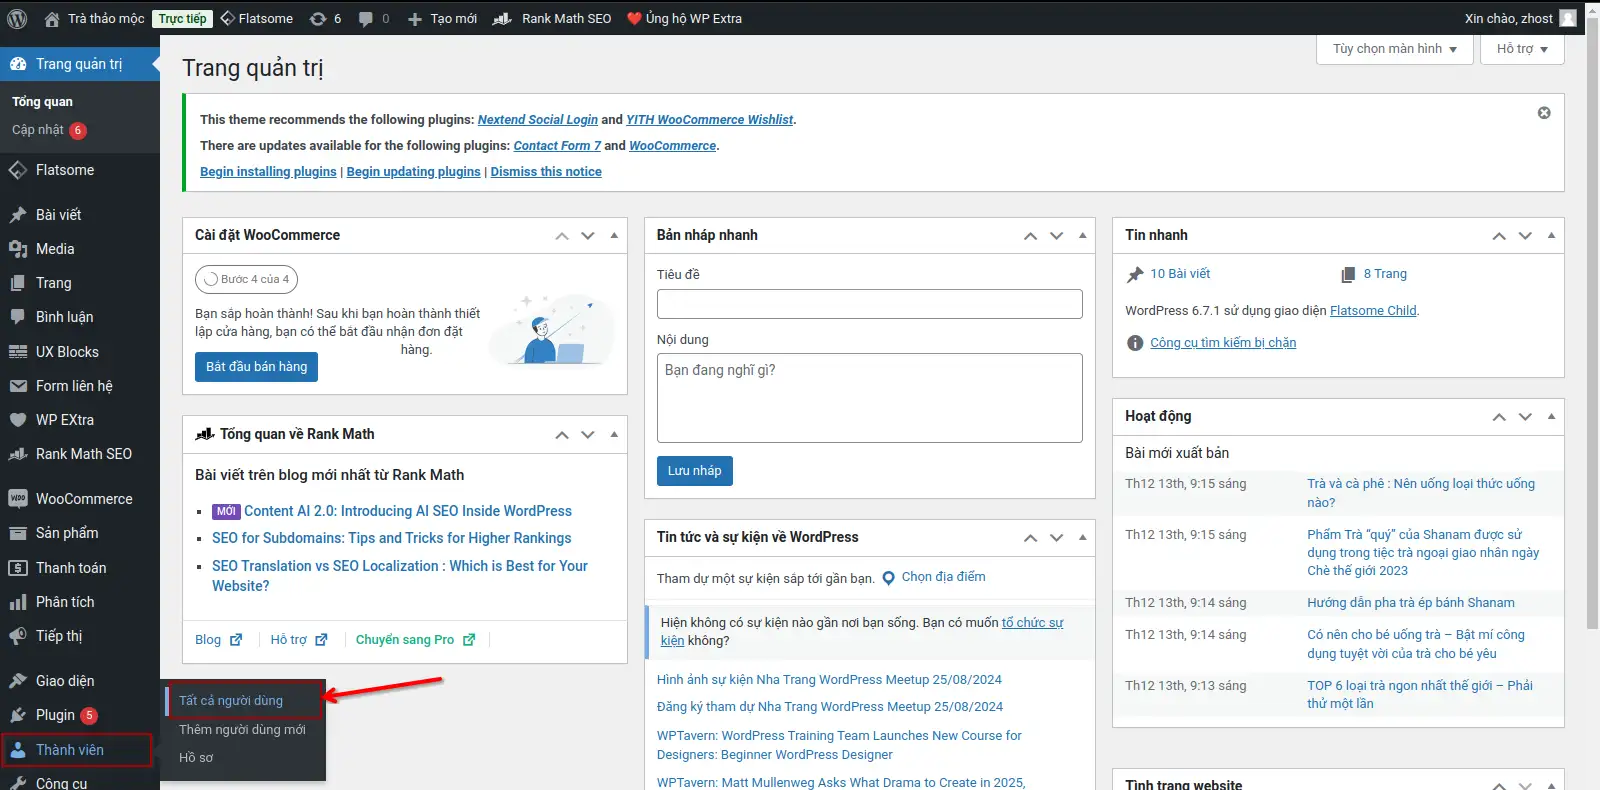Open the comments bubble in admin bar
The image size is (1600, 790).
(374, 18)
